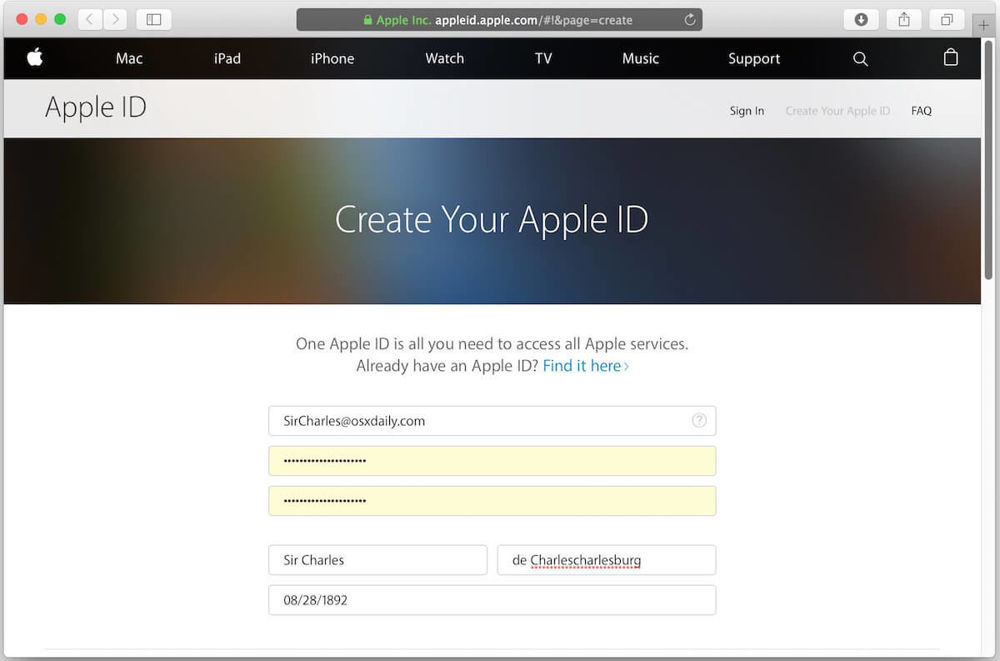
Task: Click the Apple logo in navigation
Action: pyautogui.click(x=35, y=57)
